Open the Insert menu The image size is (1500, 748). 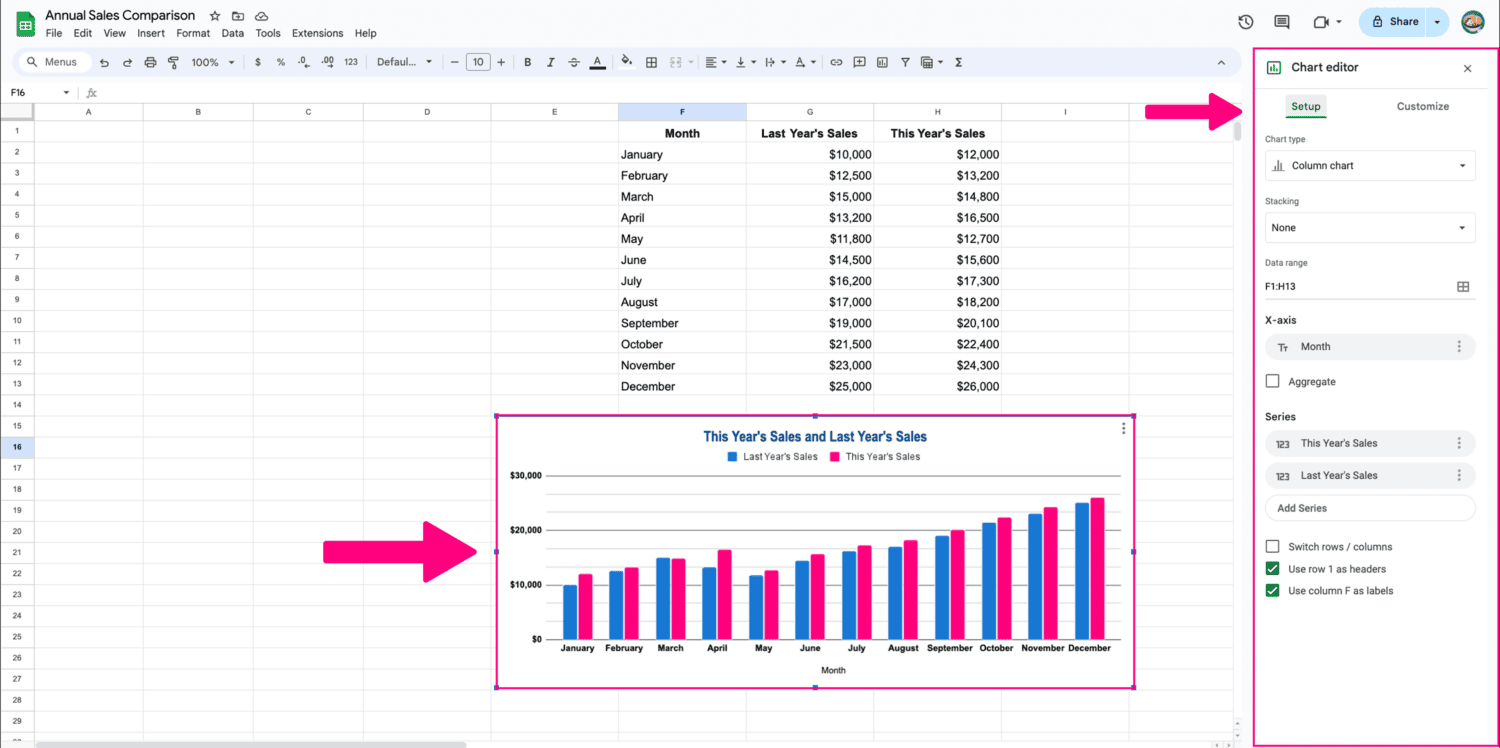(151, 33)
